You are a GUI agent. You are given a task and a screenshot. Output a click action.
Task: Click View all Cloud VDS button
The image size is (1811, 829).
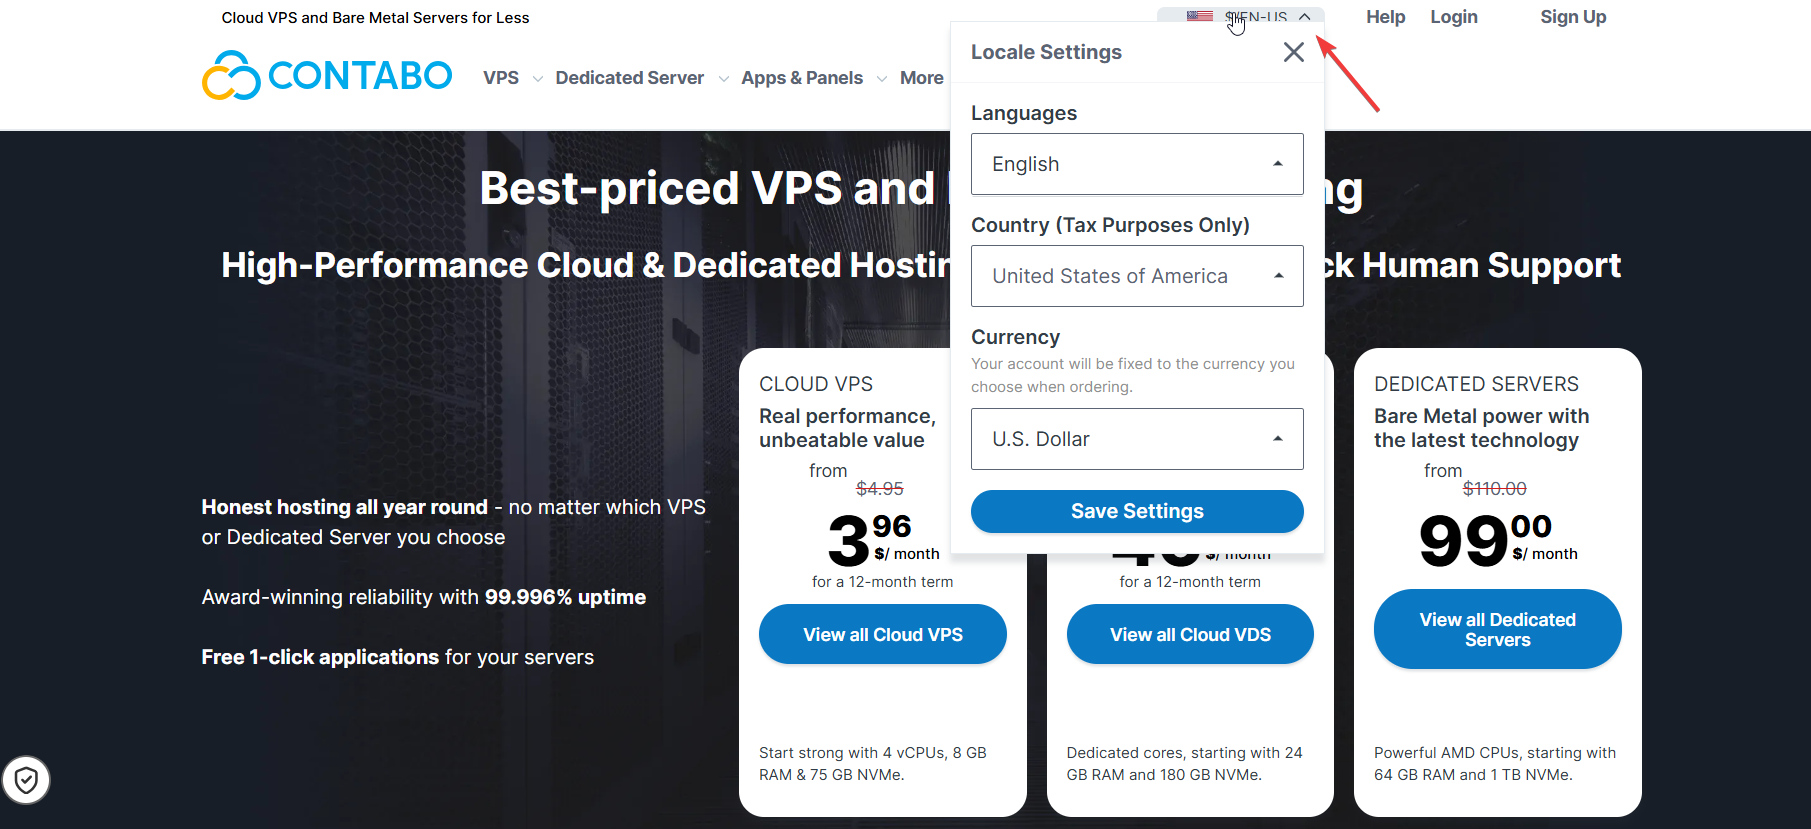tap(1190, 634)
